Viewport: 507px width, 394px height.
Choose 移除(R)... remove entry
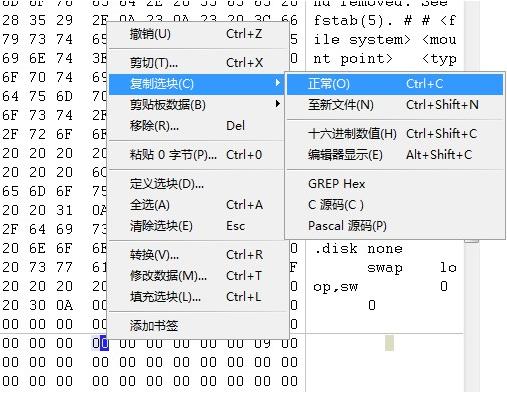pyautogui.click(x=198, y=126)
